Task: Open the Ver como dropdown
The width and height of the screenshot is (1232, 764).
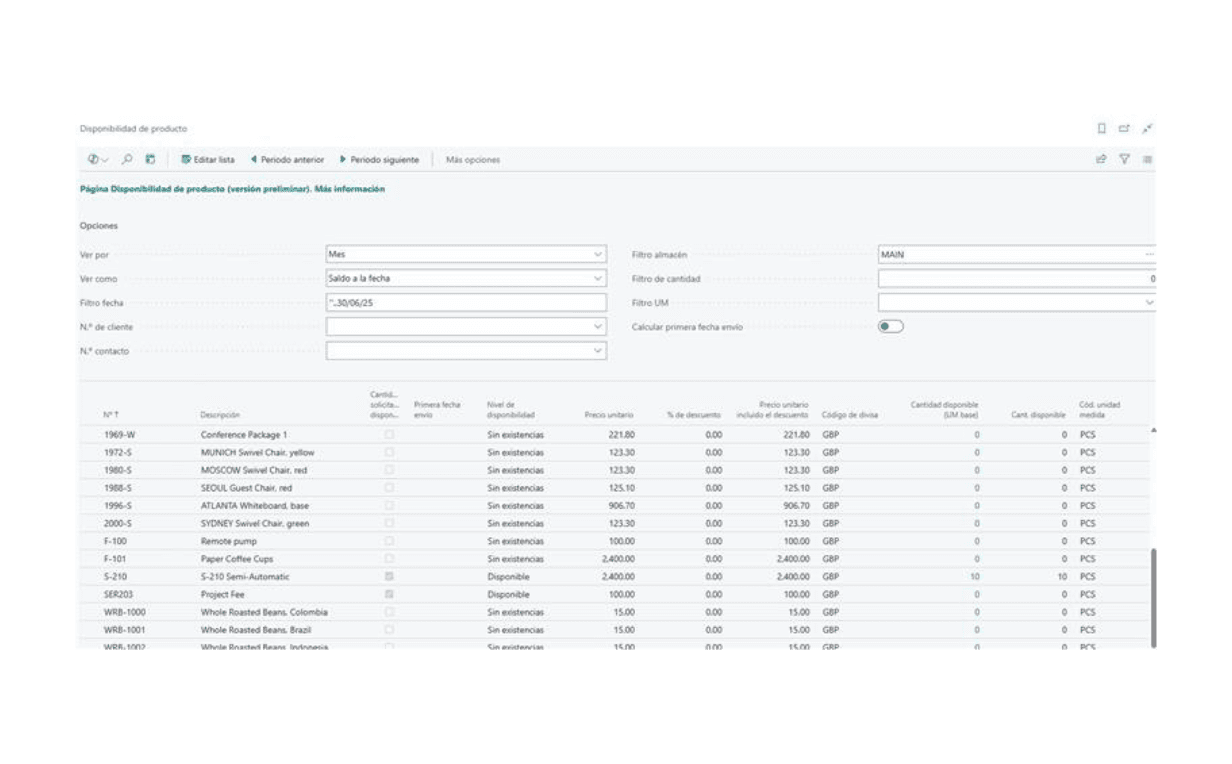Action: click(x=598, y=279)
